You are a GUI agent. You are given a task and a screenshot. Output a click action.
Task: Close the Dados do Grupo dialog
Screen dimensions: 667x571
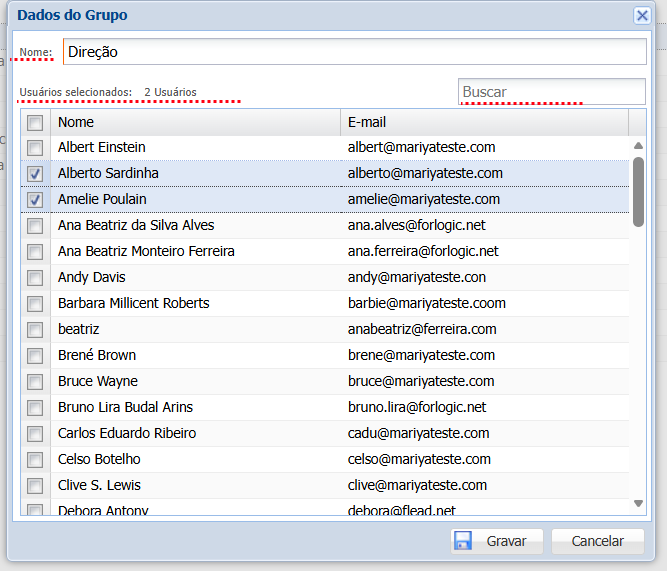point(642,15)
